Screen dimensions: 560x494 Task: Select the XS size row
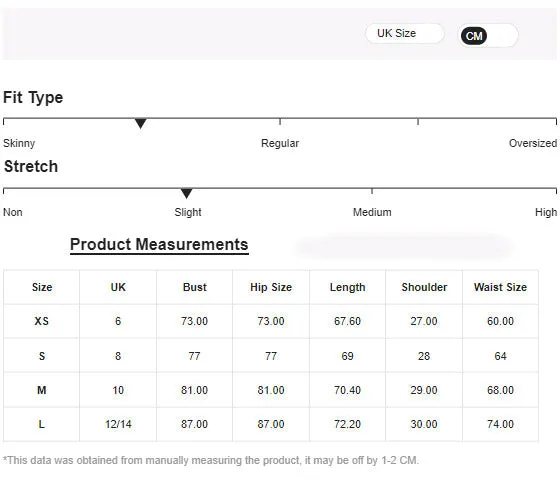(271, 321)
